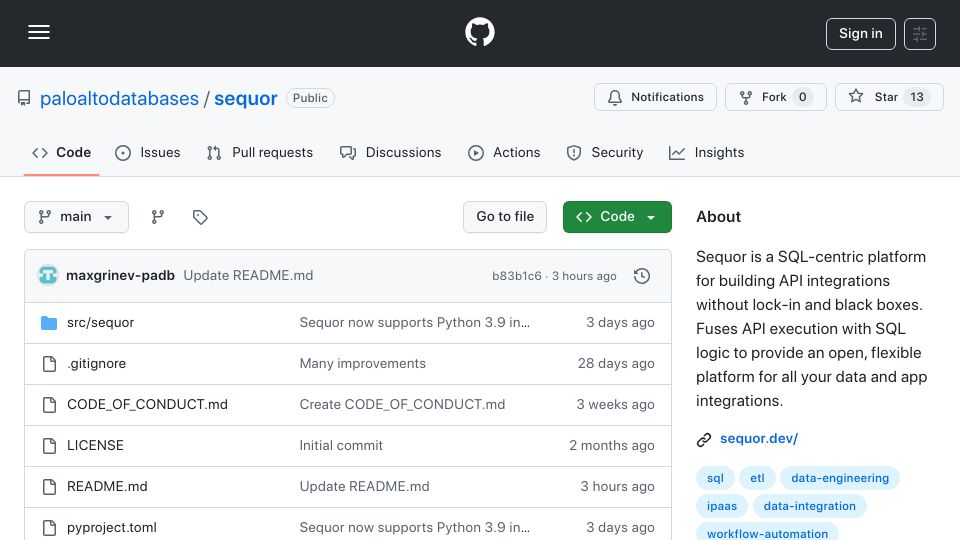Click the file icon beside pyproject.toml
The width and height of the screenshot is (960, 540).
(49, 528)
